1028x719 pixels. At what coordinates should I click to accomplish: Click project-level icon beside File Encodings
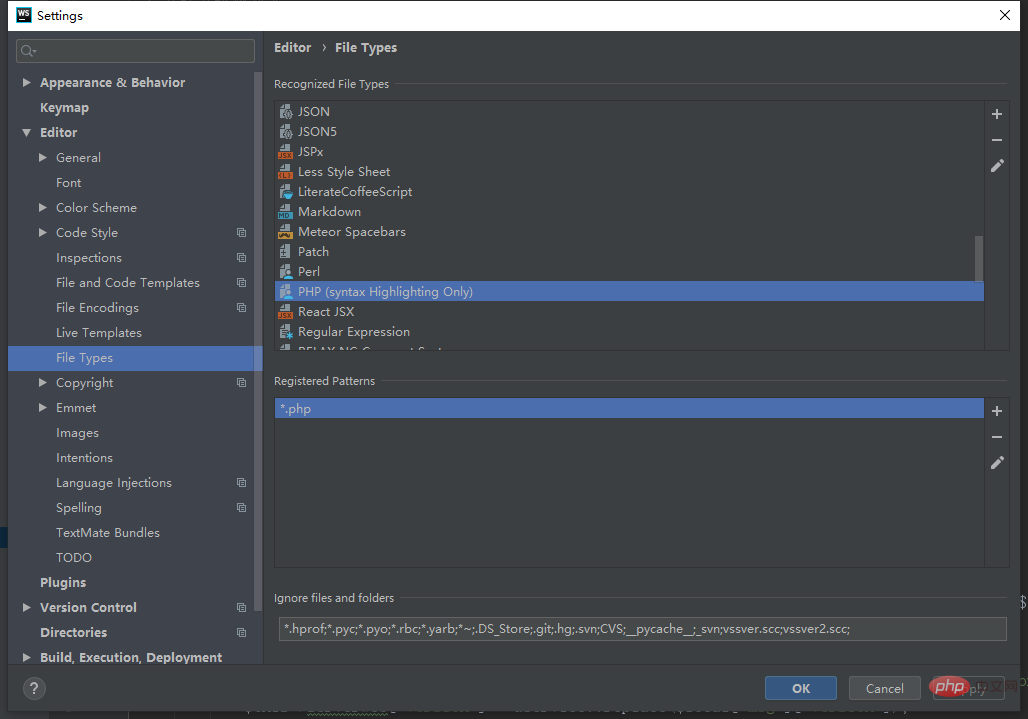pos(241,307)
